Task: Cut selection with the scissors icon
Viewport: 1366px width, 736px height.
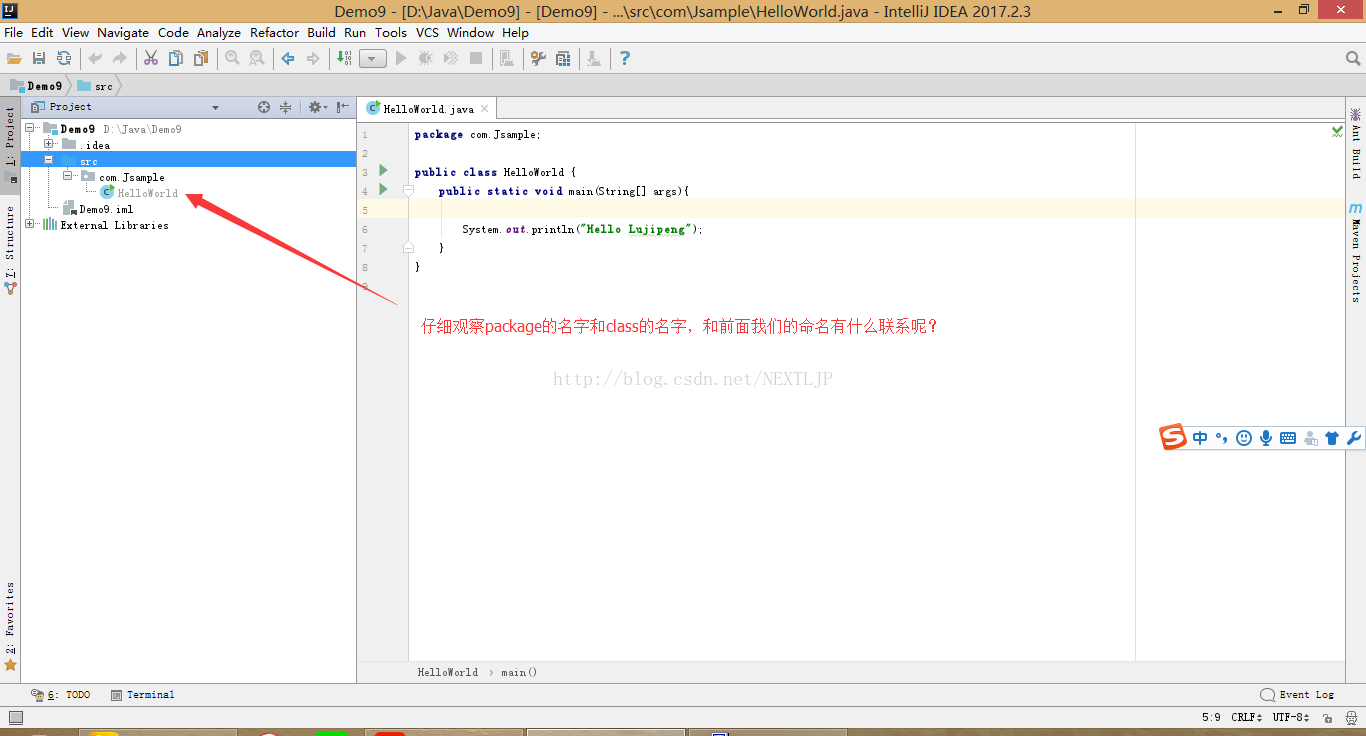Action: pyautogui.click(x=151, y=58)
